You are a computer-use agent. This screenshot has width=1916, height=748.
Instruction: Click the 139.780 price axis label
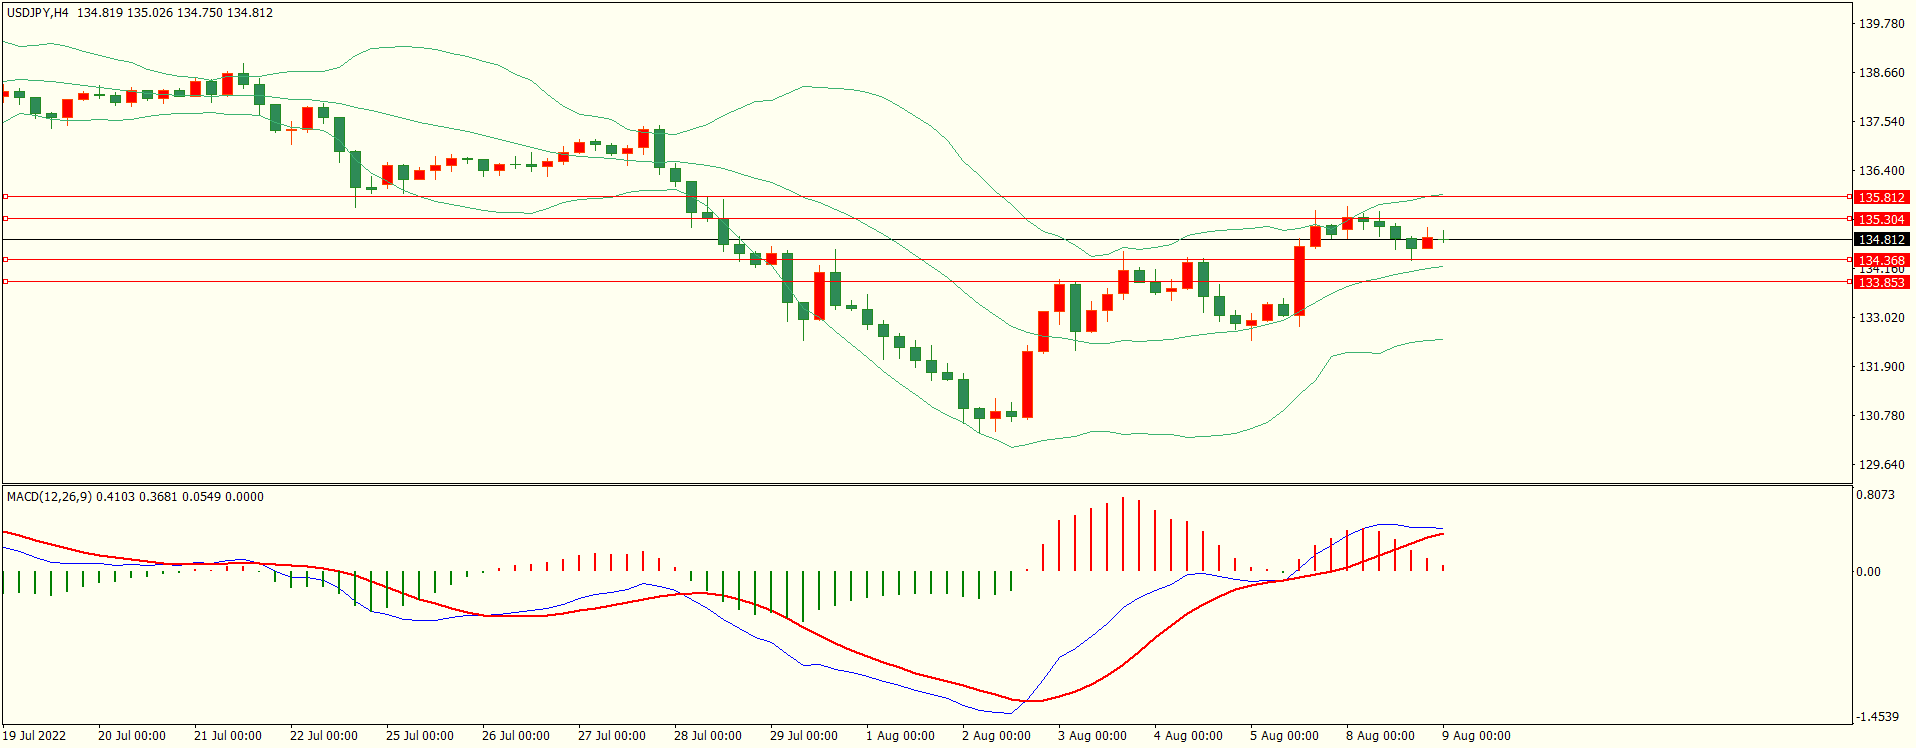coord(1881,24)
